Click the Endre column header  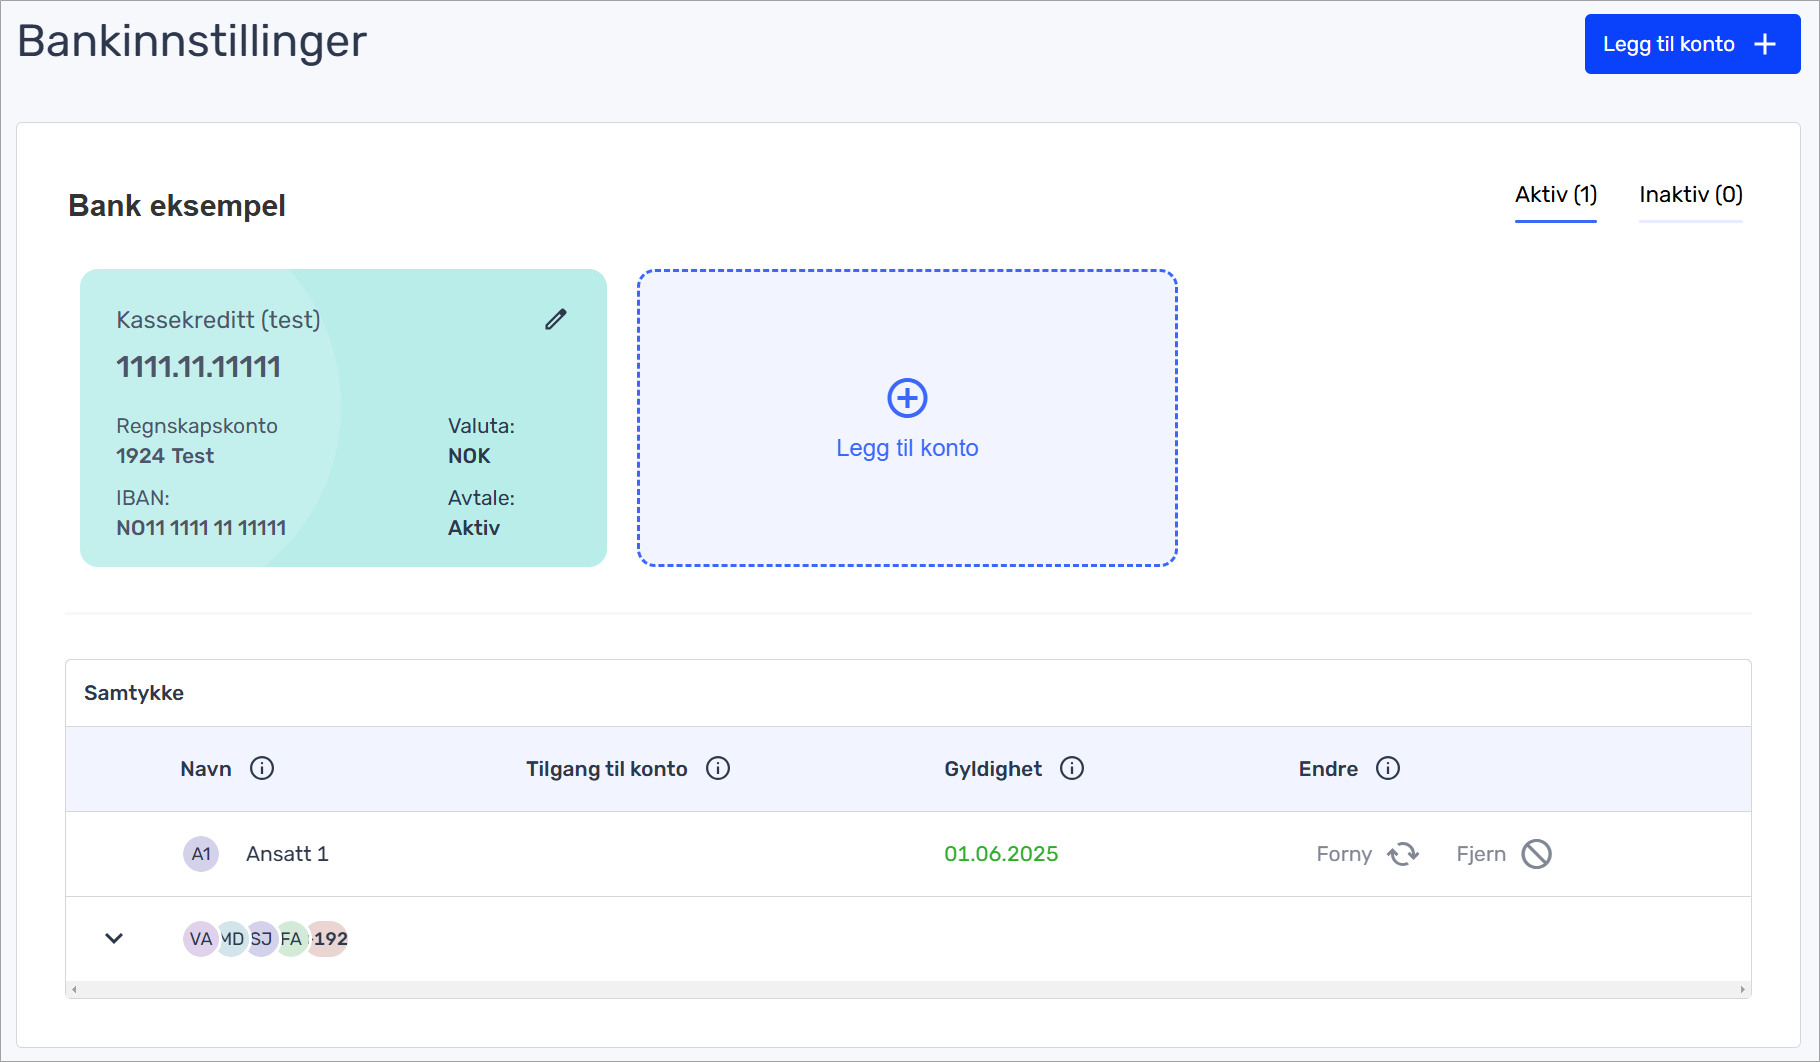click(1328, 769)
